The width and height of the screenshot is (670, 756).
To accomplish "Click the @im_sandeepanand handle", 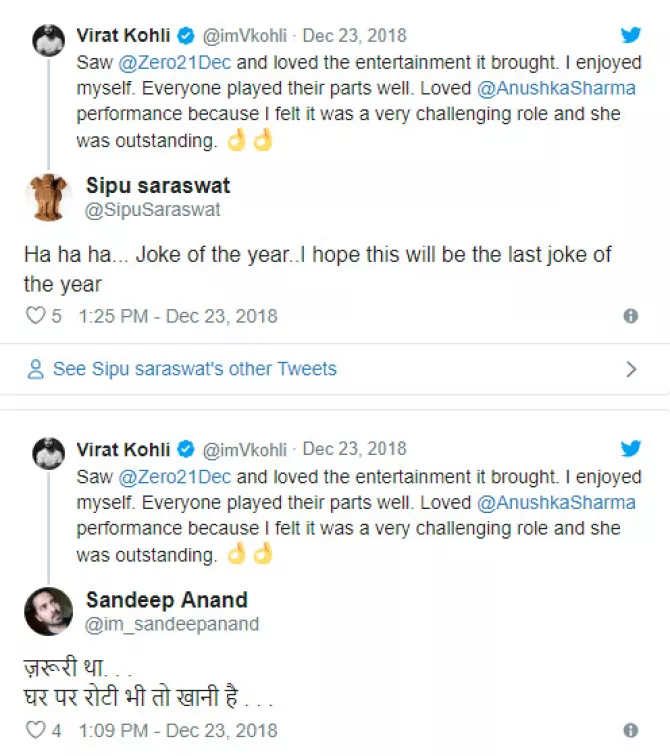I will click(172, 624).
